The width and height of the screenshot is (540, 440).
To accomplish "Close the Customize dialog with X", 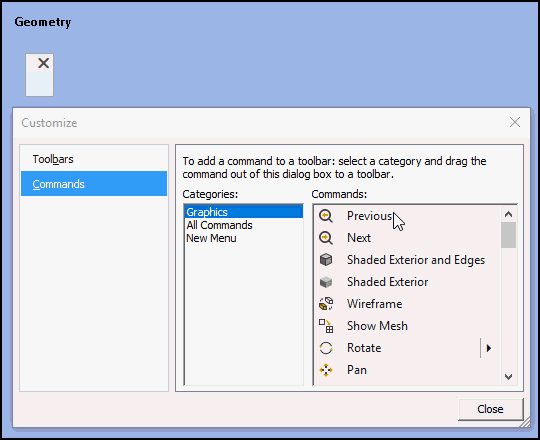I will click(x=515, y=122).
